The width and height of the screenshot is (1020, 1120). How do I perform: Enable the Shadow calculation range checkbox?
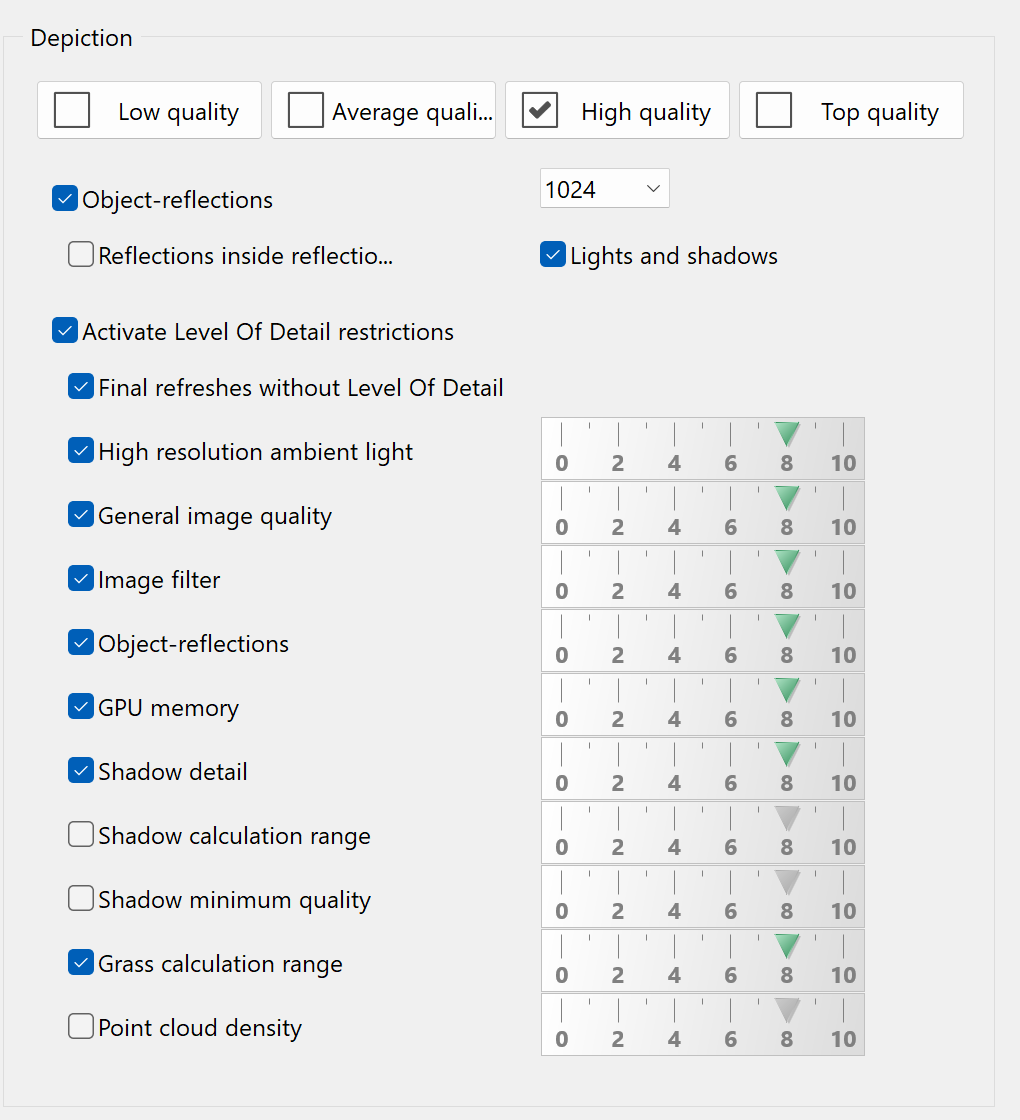click(x=80, y=834)
